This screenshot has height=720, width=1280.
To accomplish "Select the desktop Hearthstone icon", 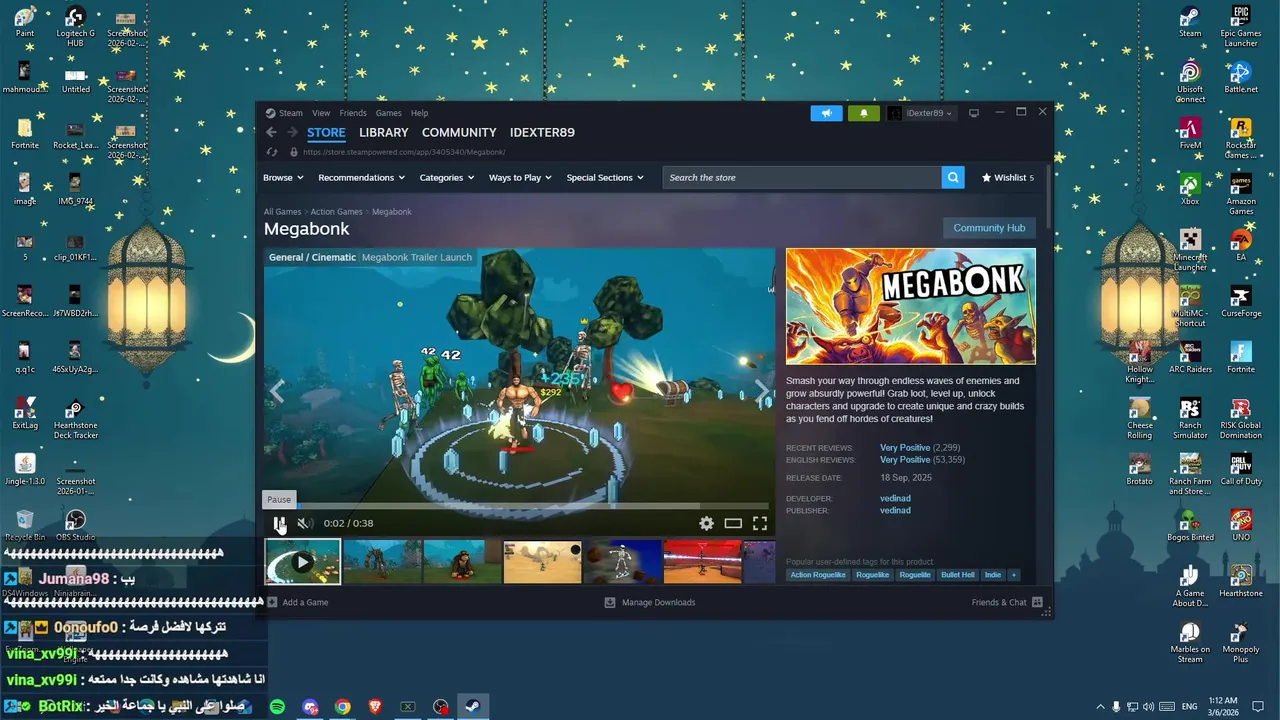I will (x=1241, y=582).
